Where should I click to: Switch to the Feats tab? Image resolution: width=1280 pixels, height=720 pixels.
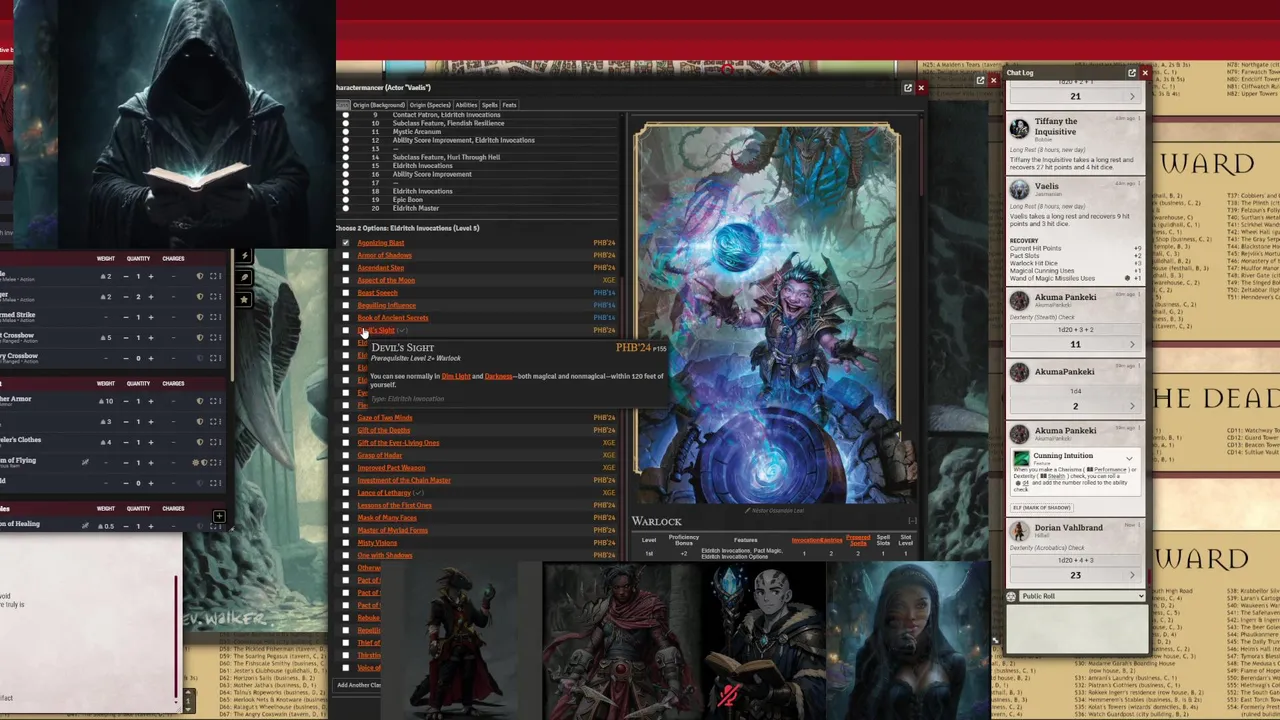509,105
